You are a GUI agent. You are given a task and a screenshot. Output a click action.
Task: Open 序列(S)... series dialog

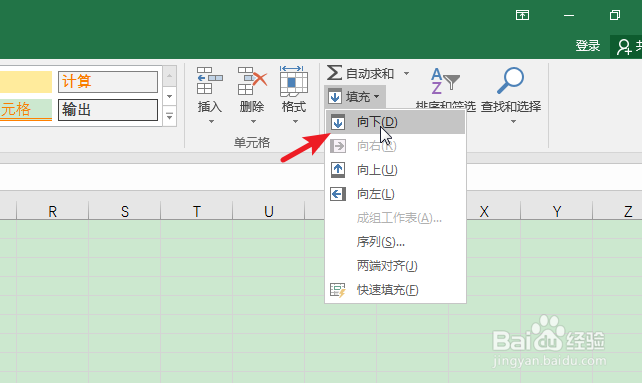[x=395, y=242]
